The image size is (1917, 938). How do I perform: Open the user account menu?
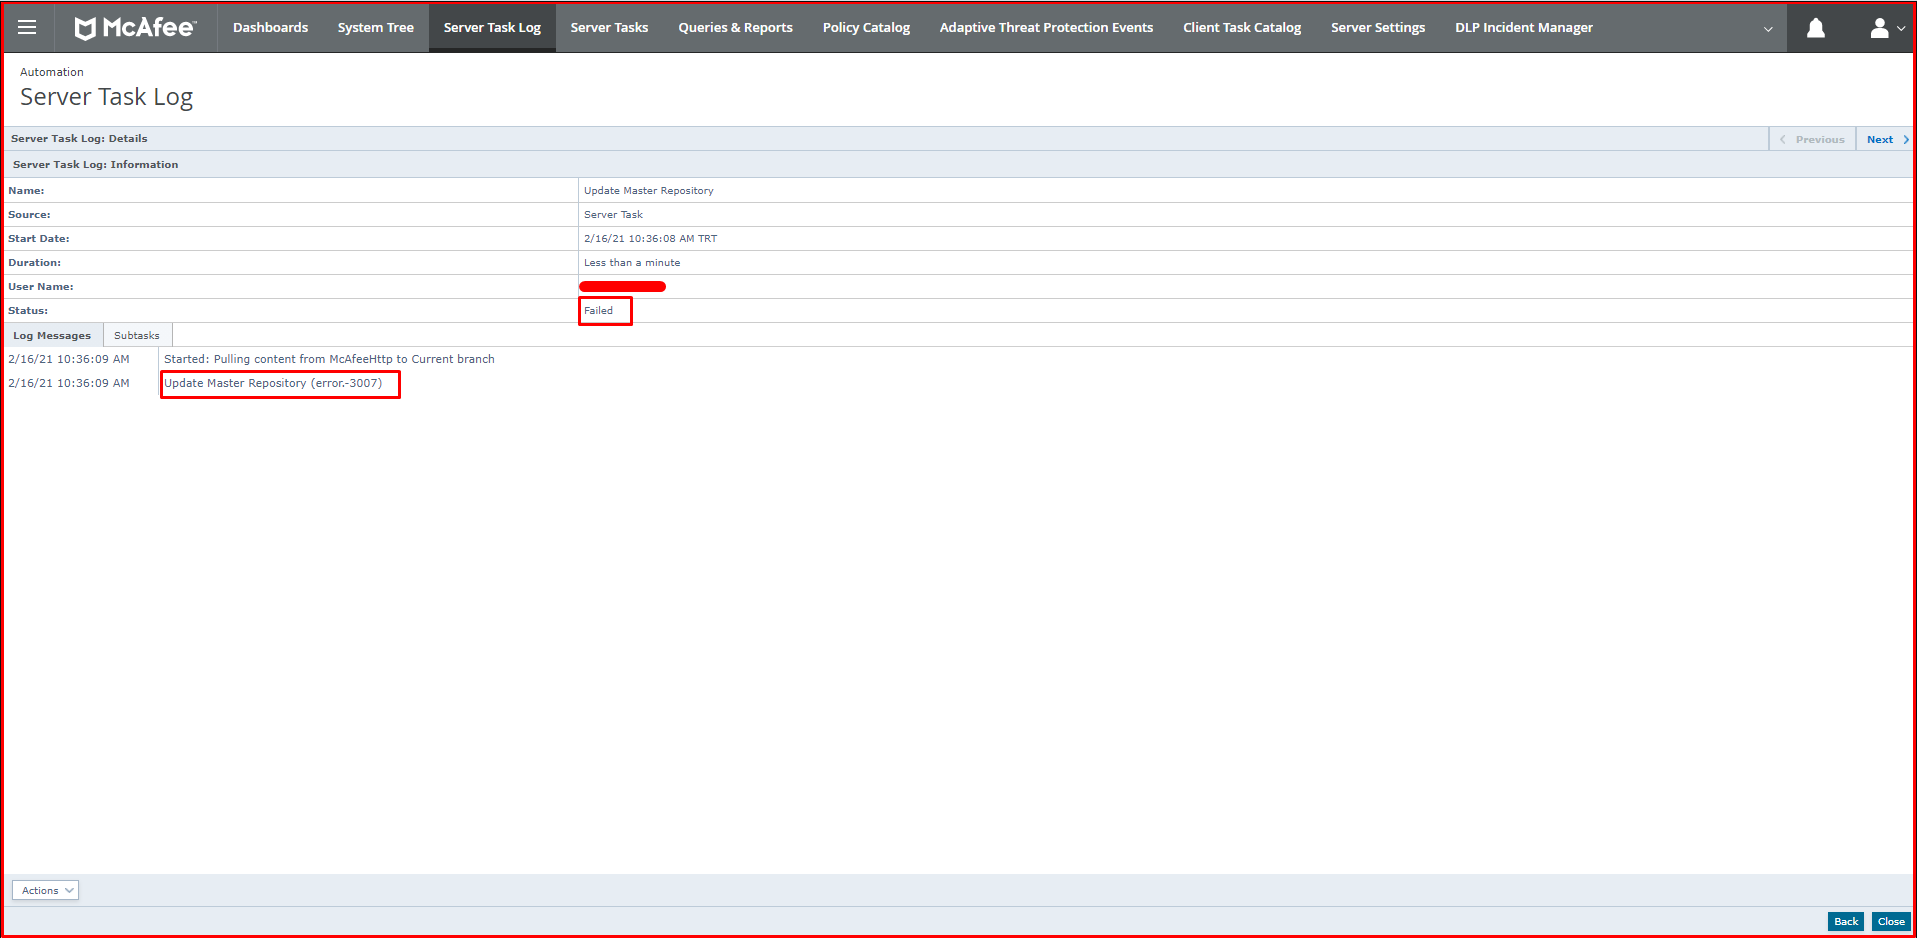pos(1886,28)
